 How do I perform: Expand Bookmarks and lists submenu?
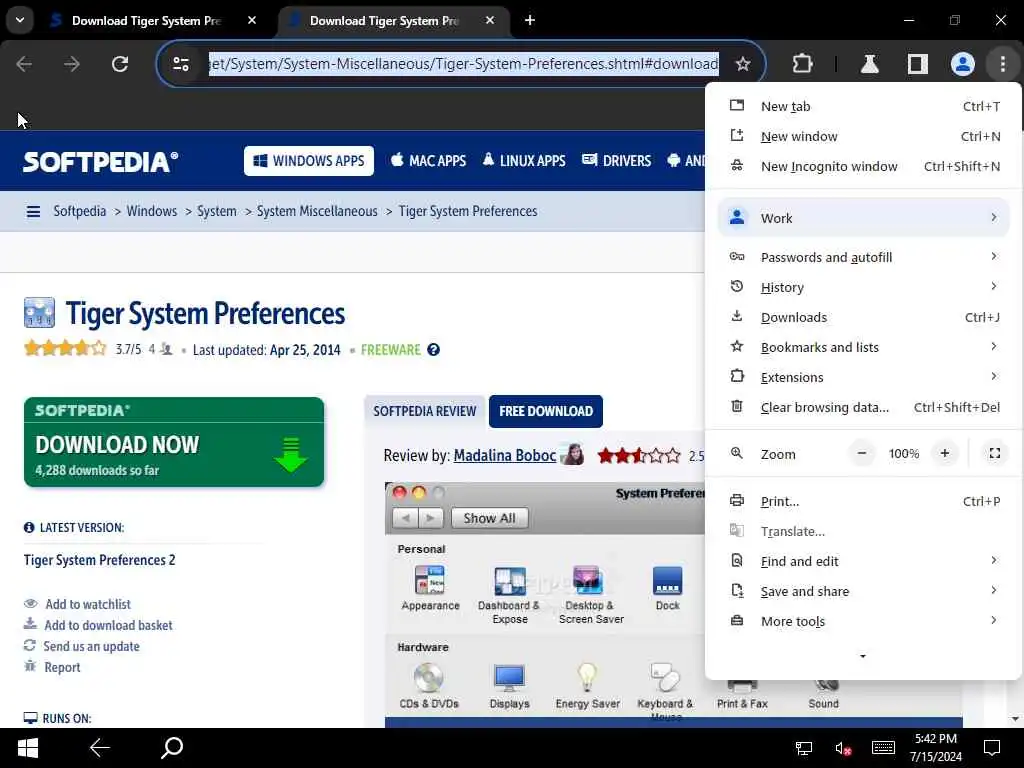(x=863, y=347)
